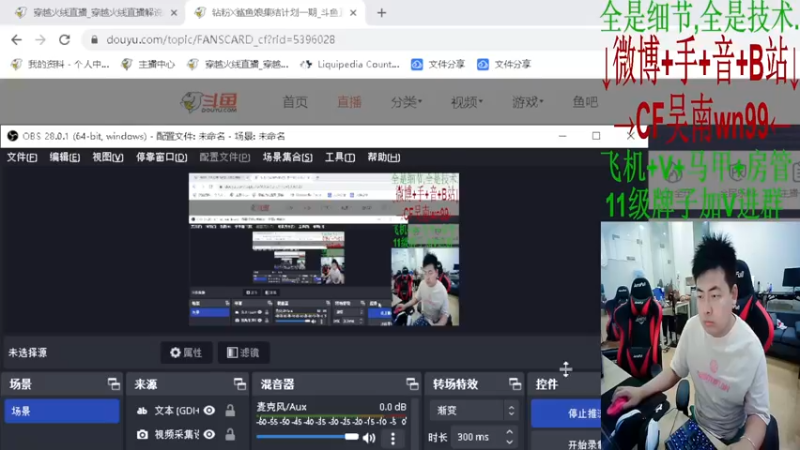Open the first 文件分享 bookmark
The image size is (800, 450).
coord(438,64)
